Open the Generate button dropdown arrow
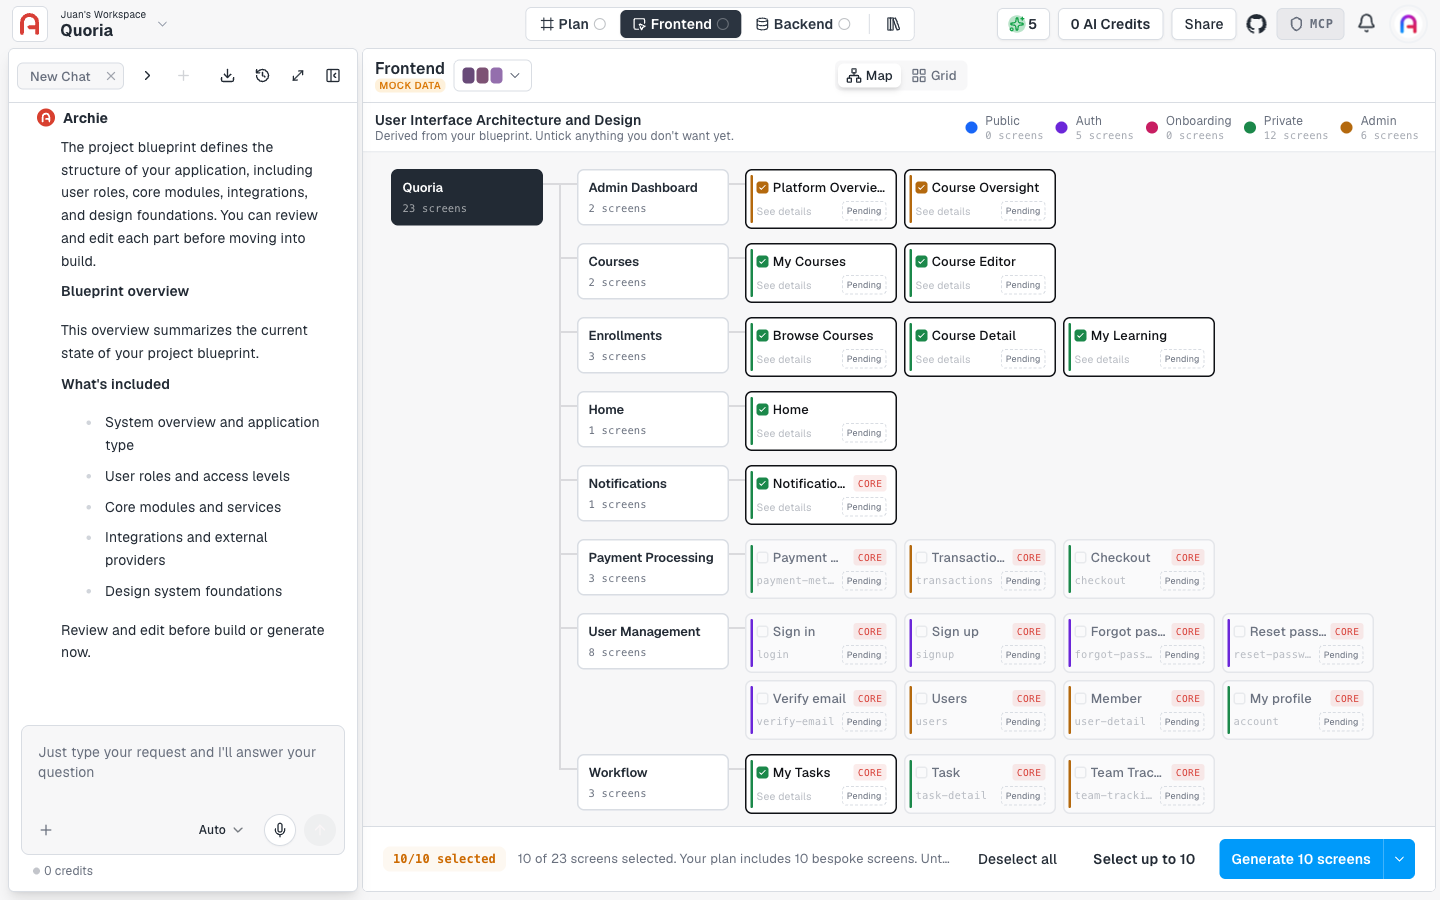1440x900 pixels. (x=1399, y=859)
